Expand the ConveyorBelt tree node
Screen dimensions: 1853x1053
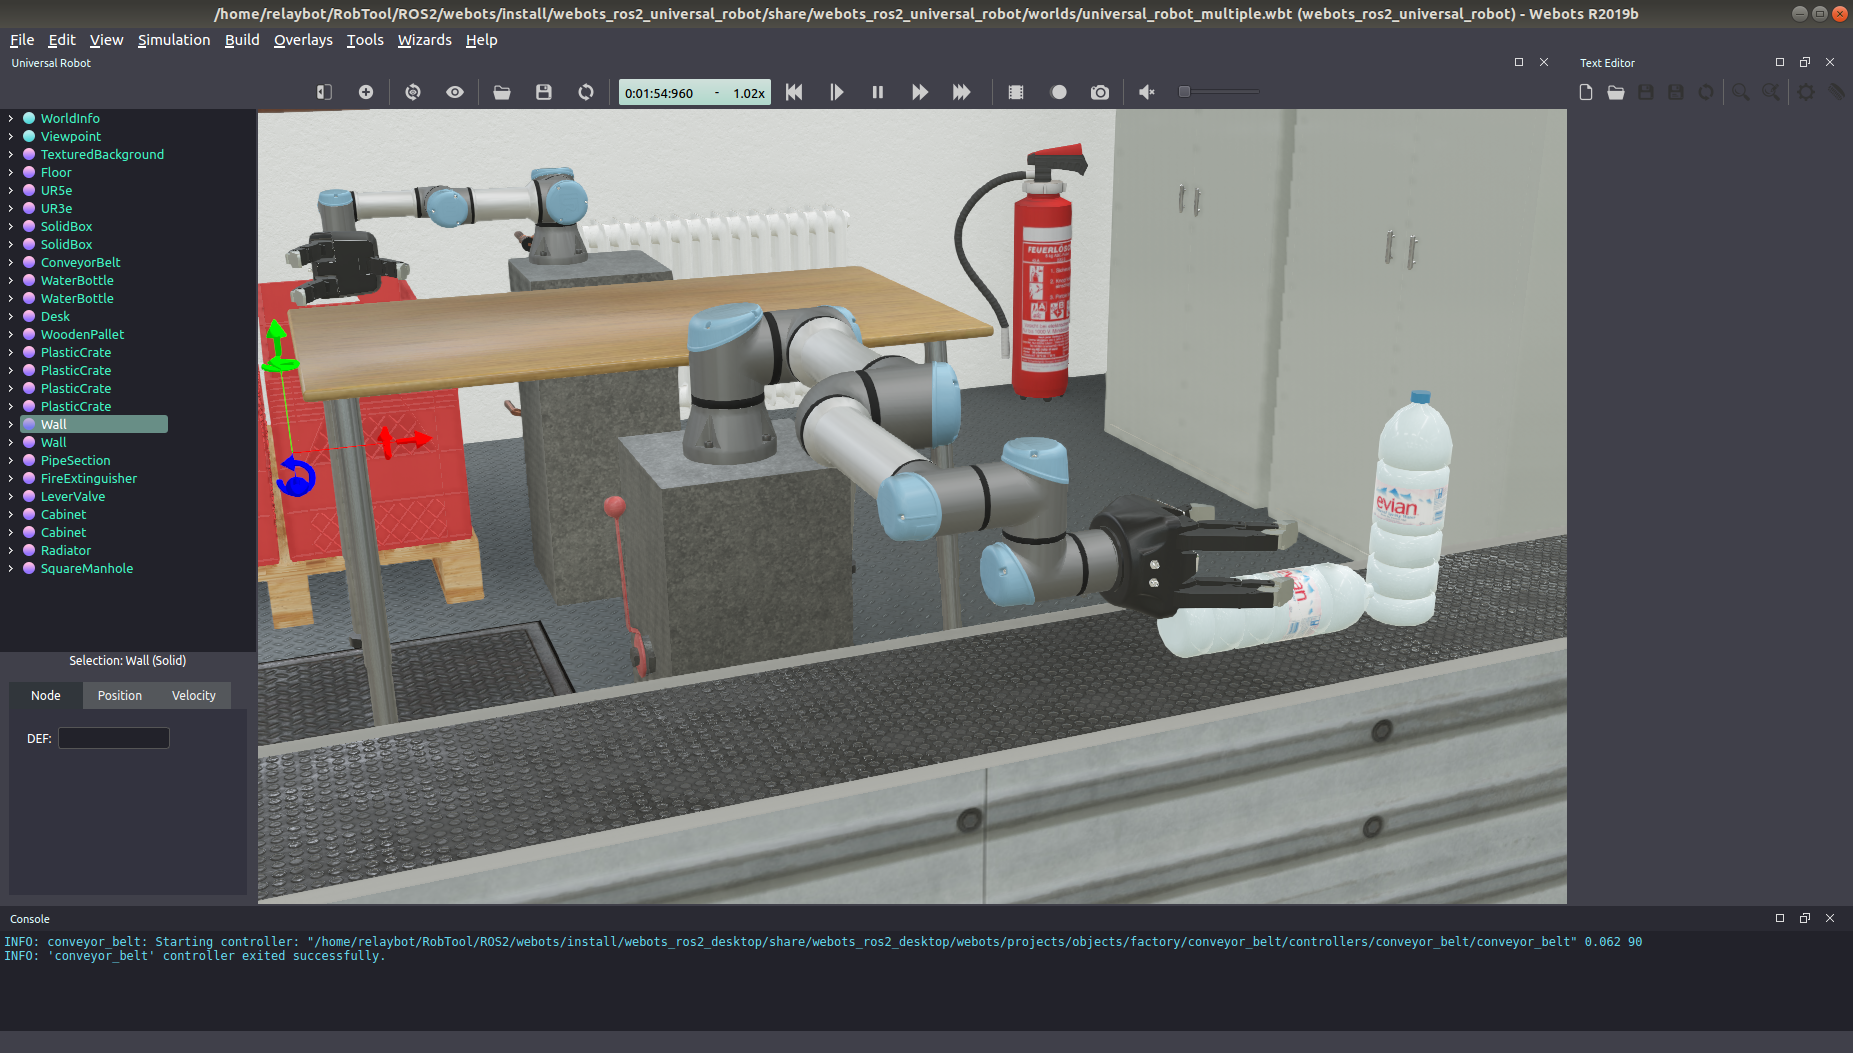(11, 262)
